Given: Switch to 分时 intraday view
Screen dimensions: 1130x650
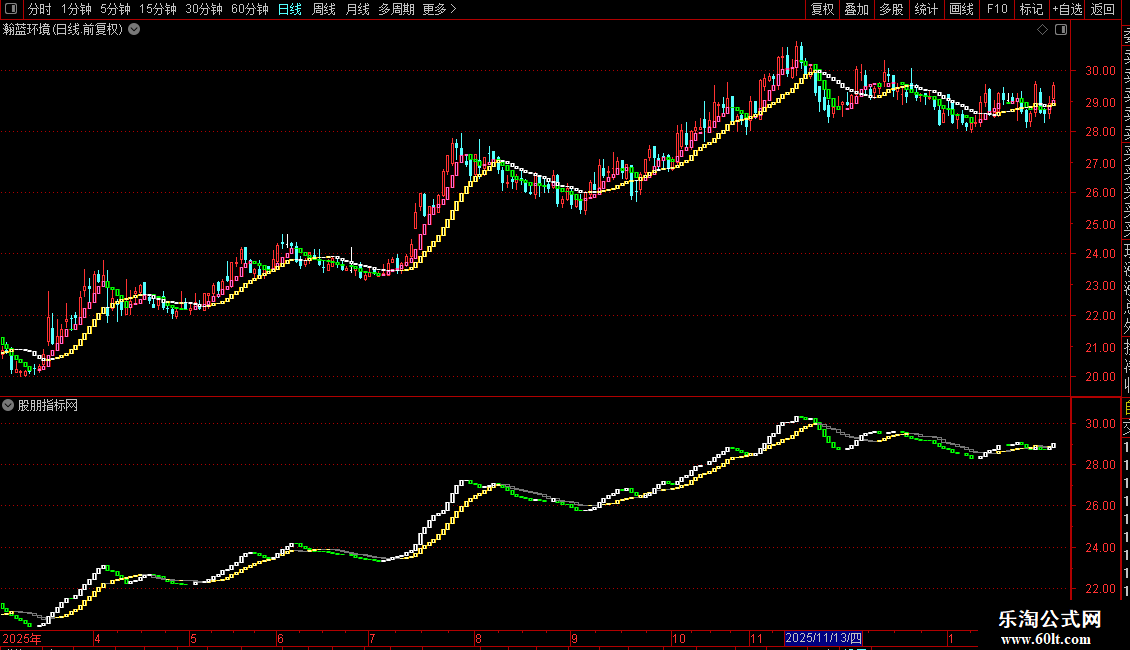Looking at the screenshot, I should click(x=40, y=9).
